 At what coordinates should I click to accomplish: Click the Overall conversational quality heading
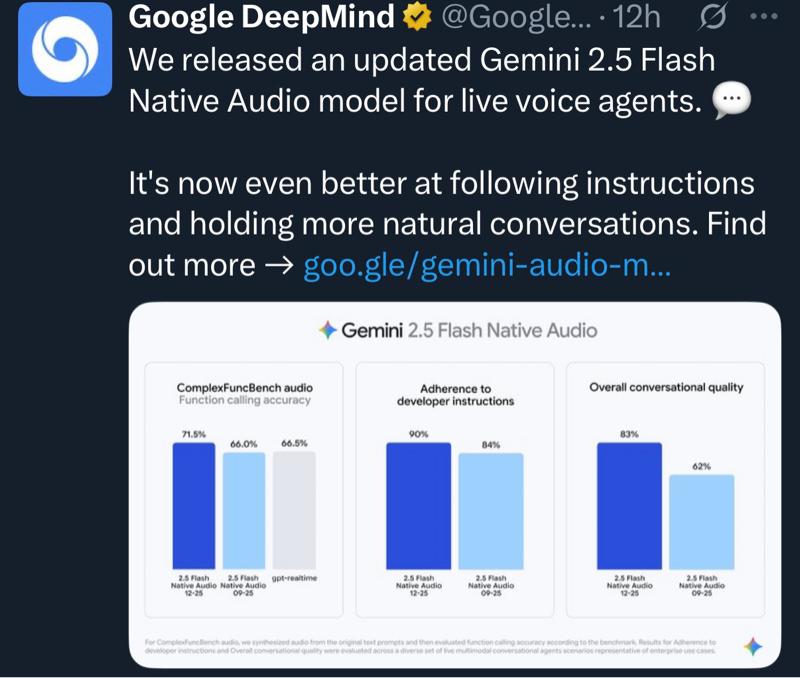click(x=666, y=387)
